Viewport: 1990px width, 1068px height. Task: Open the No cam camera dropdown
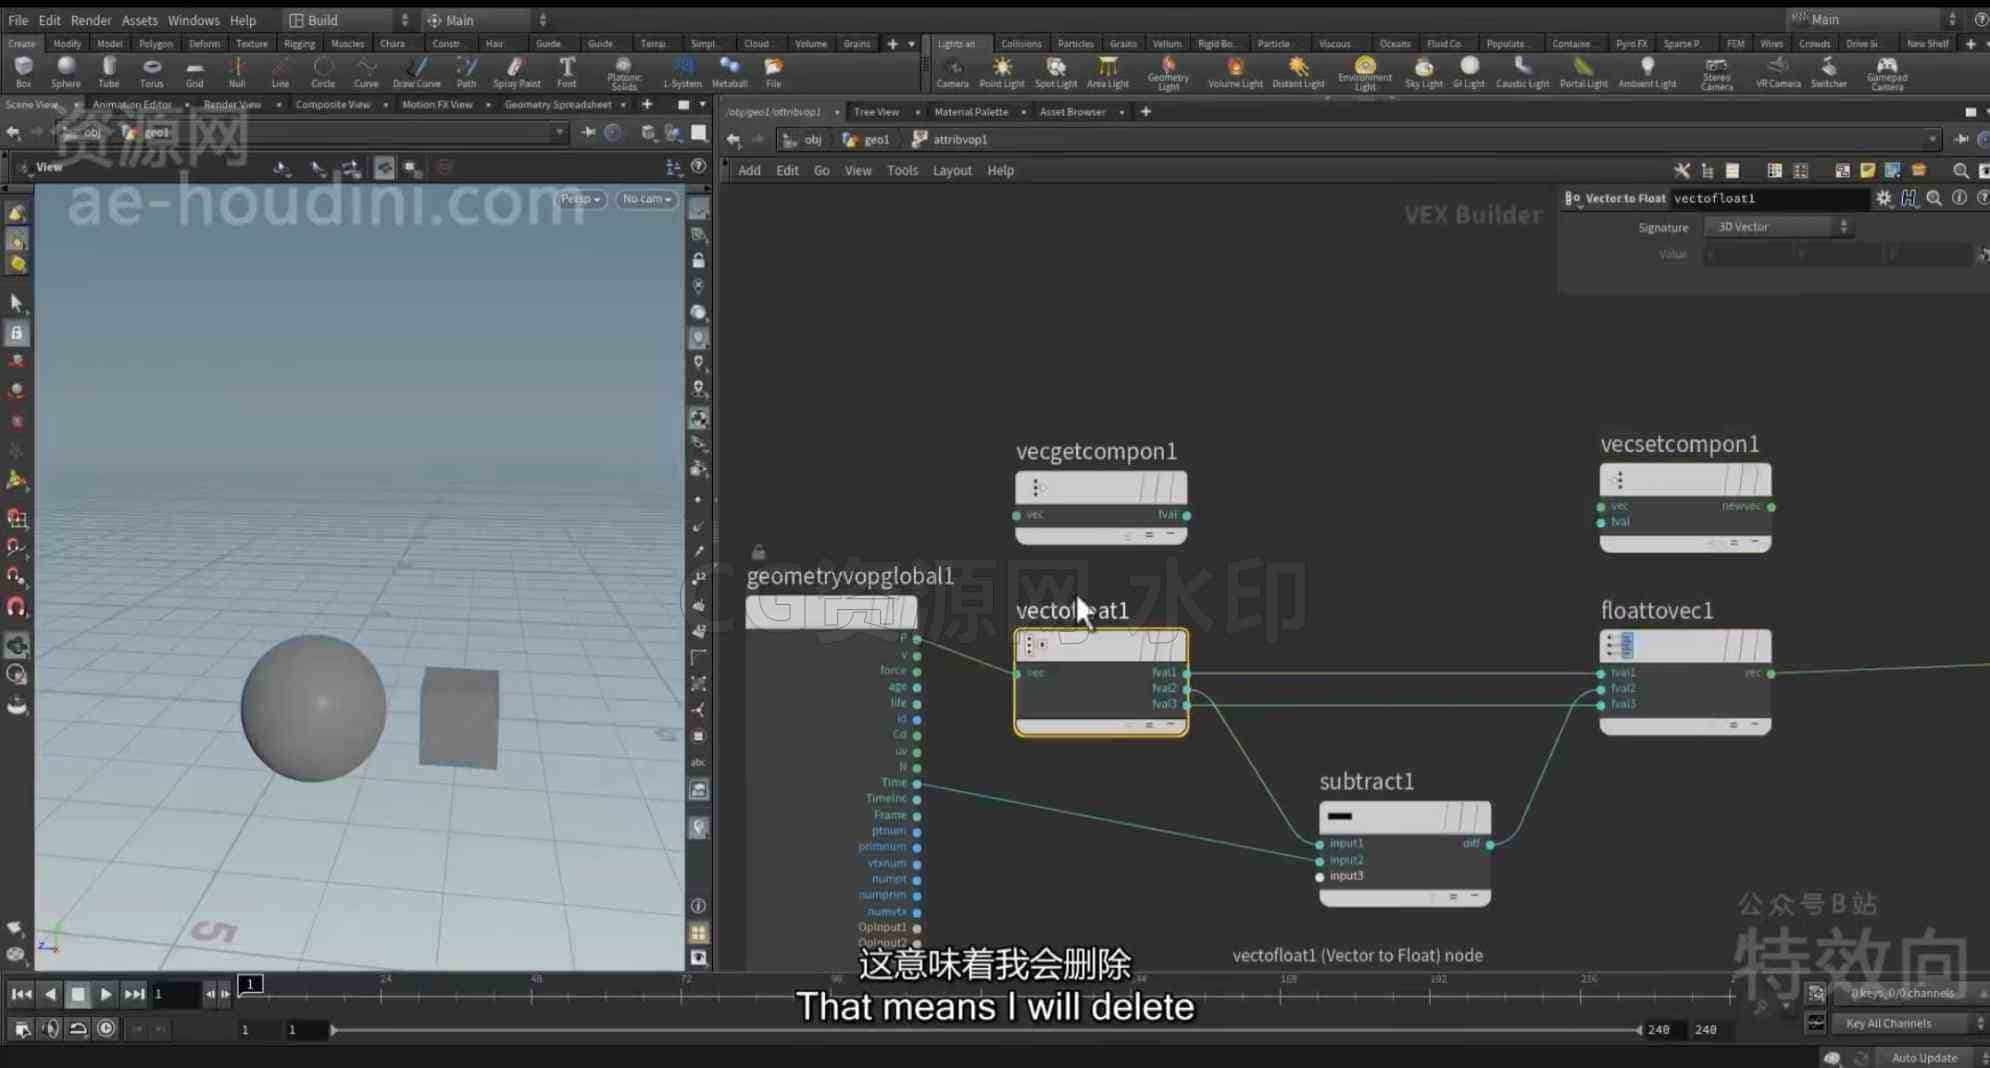tap(646, 199)
